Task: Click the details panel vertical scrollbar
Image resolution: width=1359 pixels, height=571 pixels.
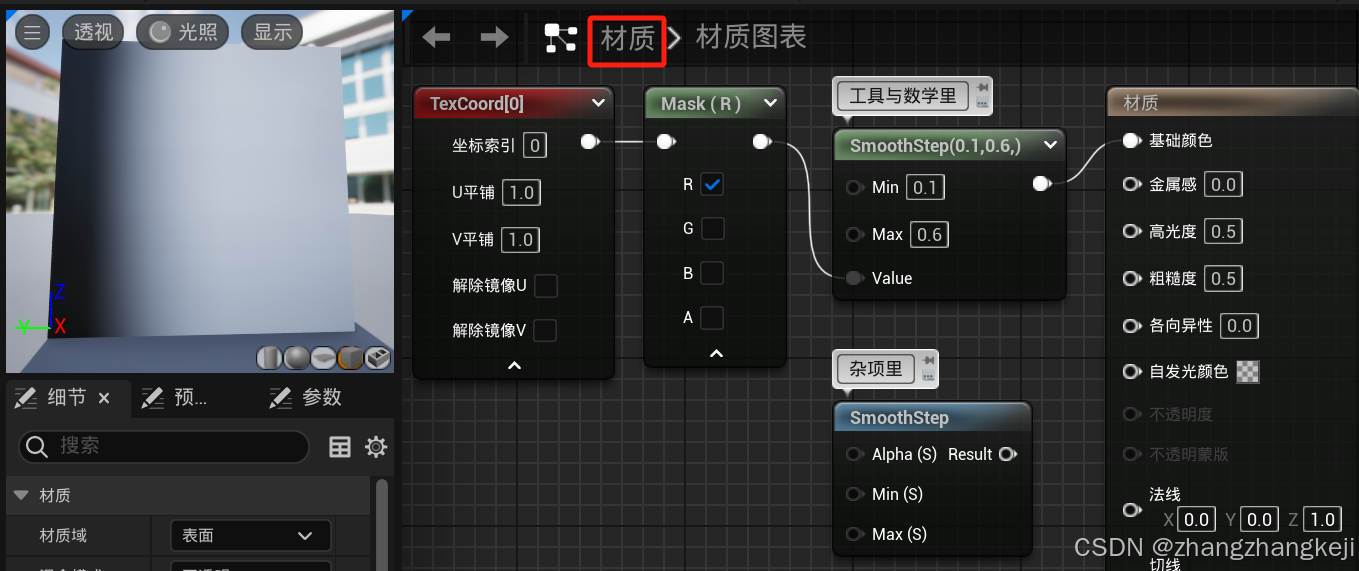Action: 381,524
